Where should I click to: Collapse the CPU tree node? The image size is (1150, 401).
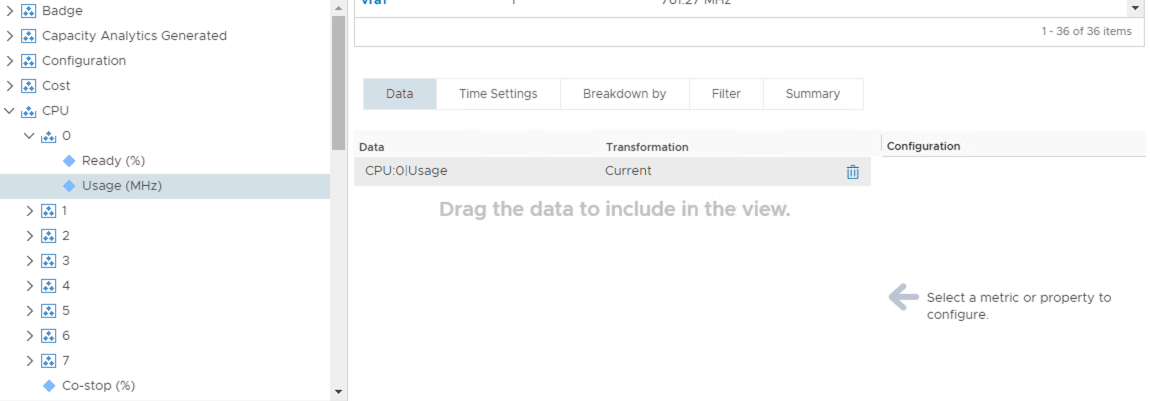[x=10, y=111]
